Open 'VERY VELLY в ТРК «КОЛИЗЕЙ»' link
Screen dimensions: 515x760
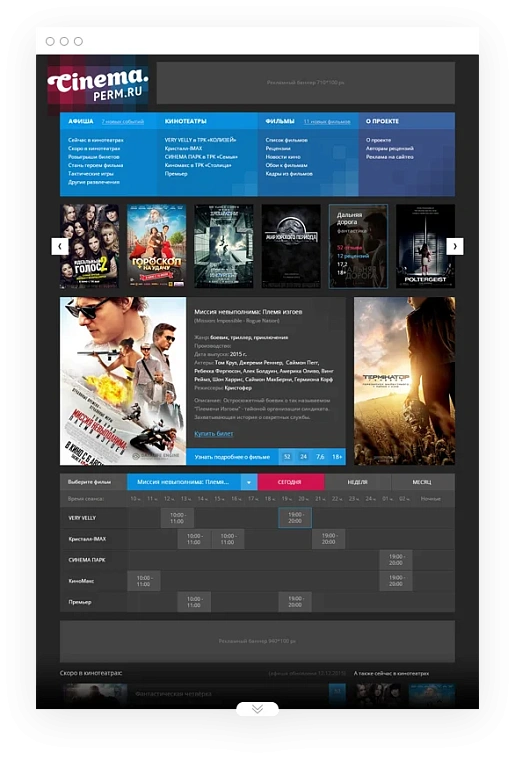[201, 140]
